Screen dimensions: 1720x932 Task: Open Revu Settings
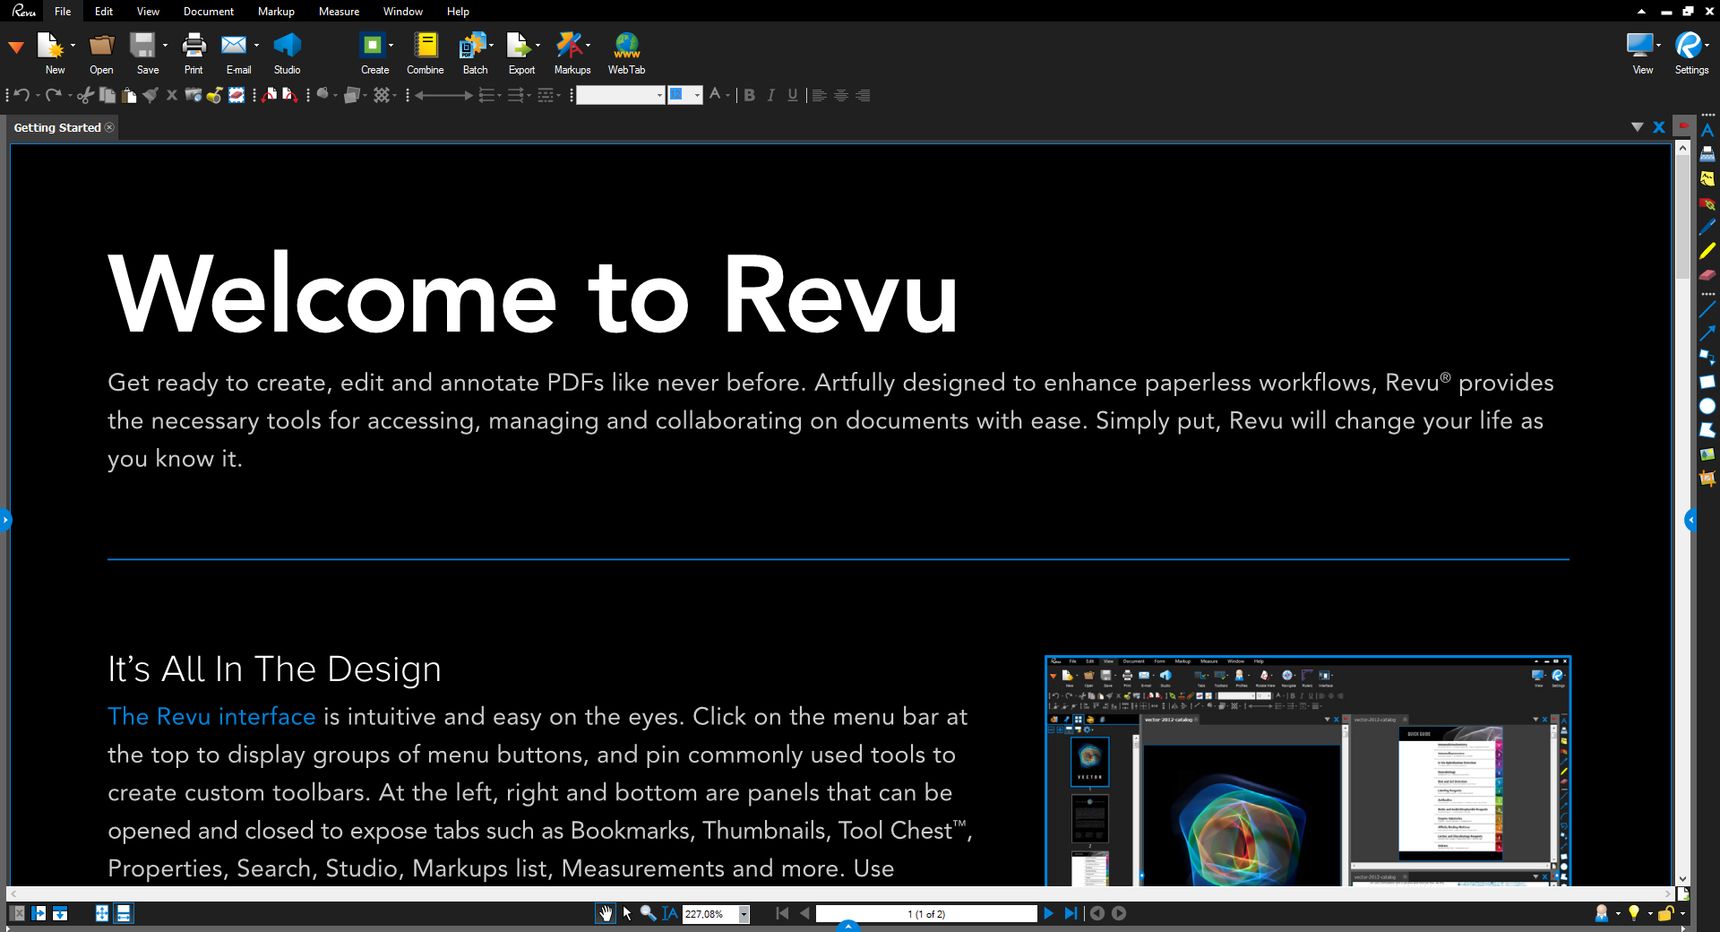point(1689,46)
